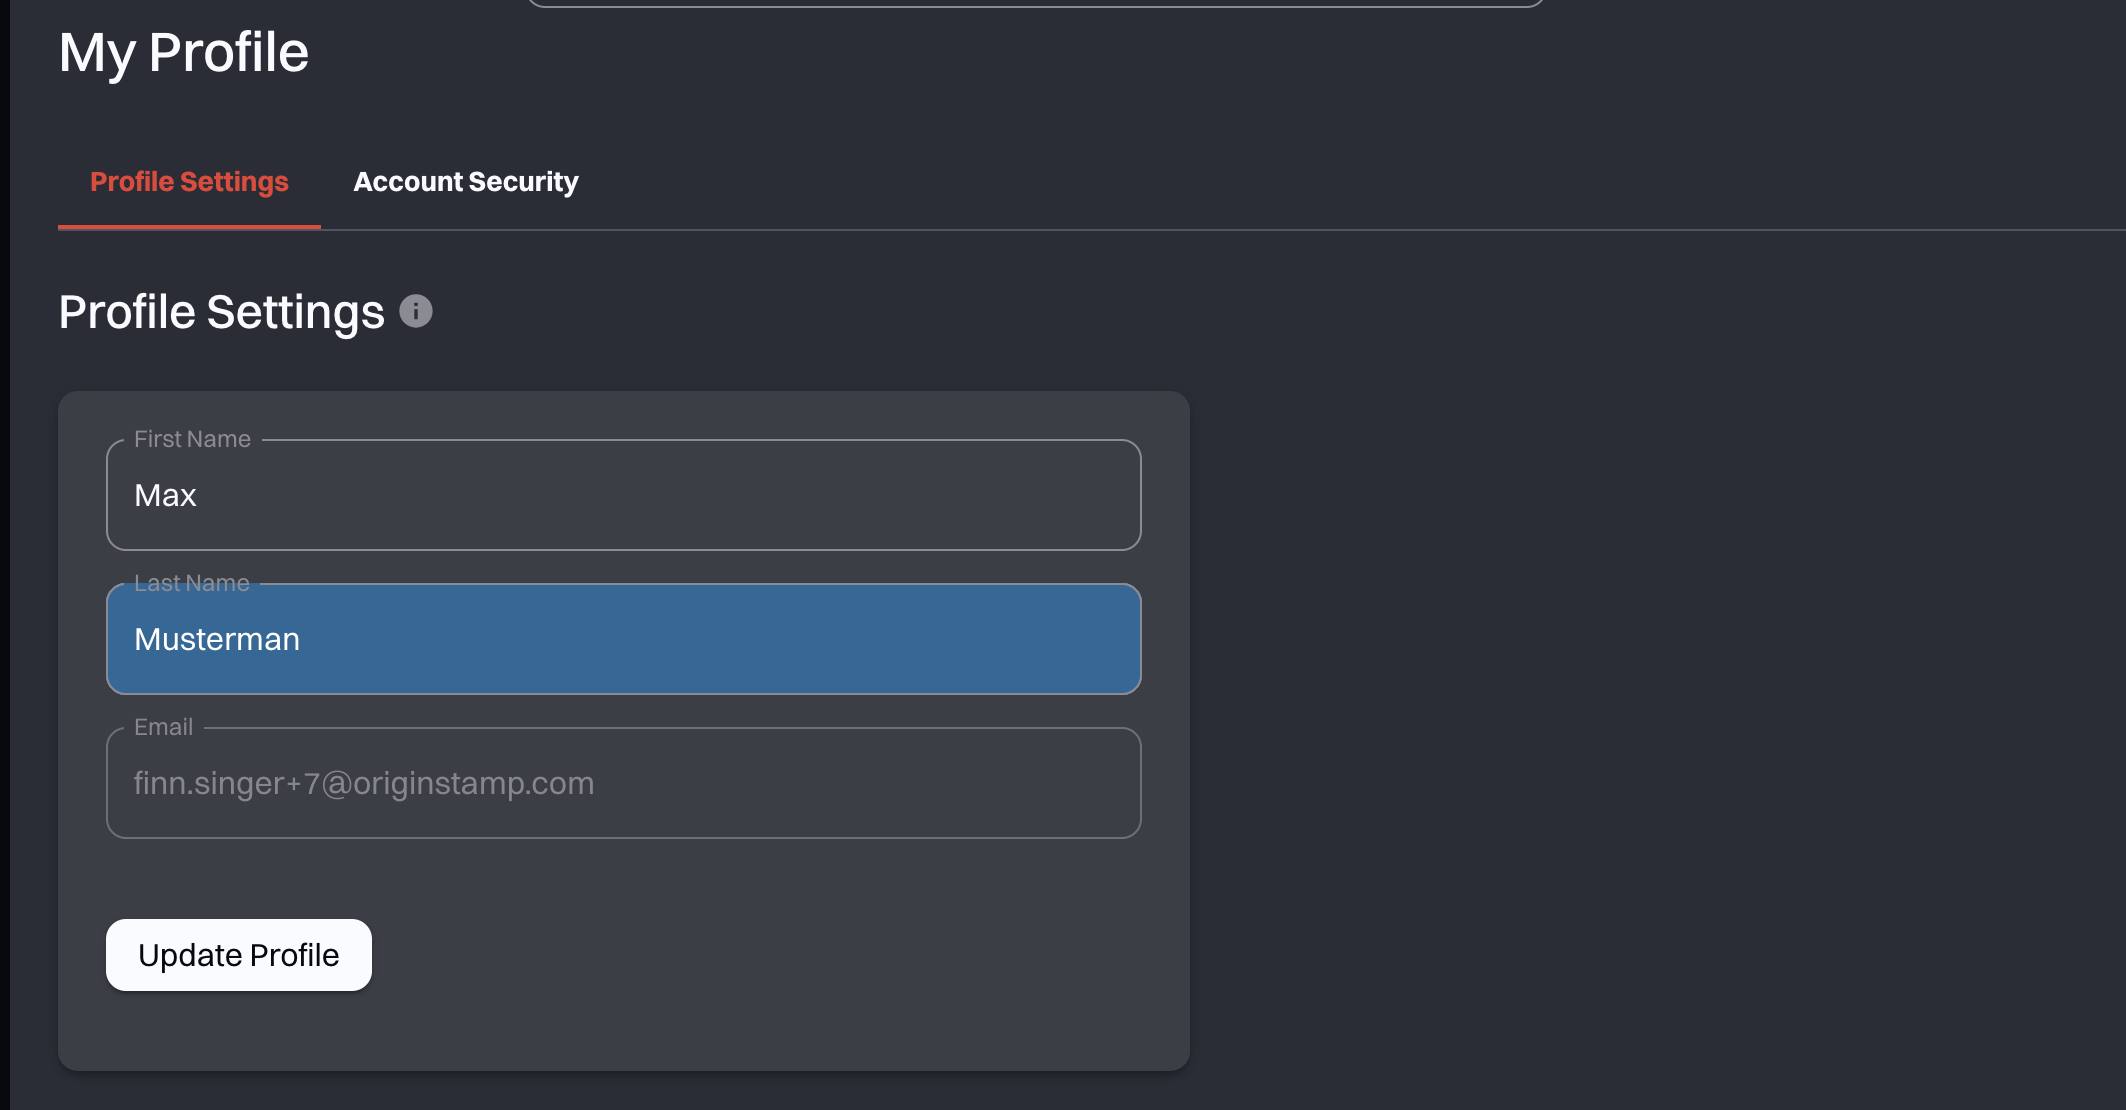The height and width of the screenshot is (1110, 2126).
Task: Click the disabled Email field
Action: tap(623, 784)
